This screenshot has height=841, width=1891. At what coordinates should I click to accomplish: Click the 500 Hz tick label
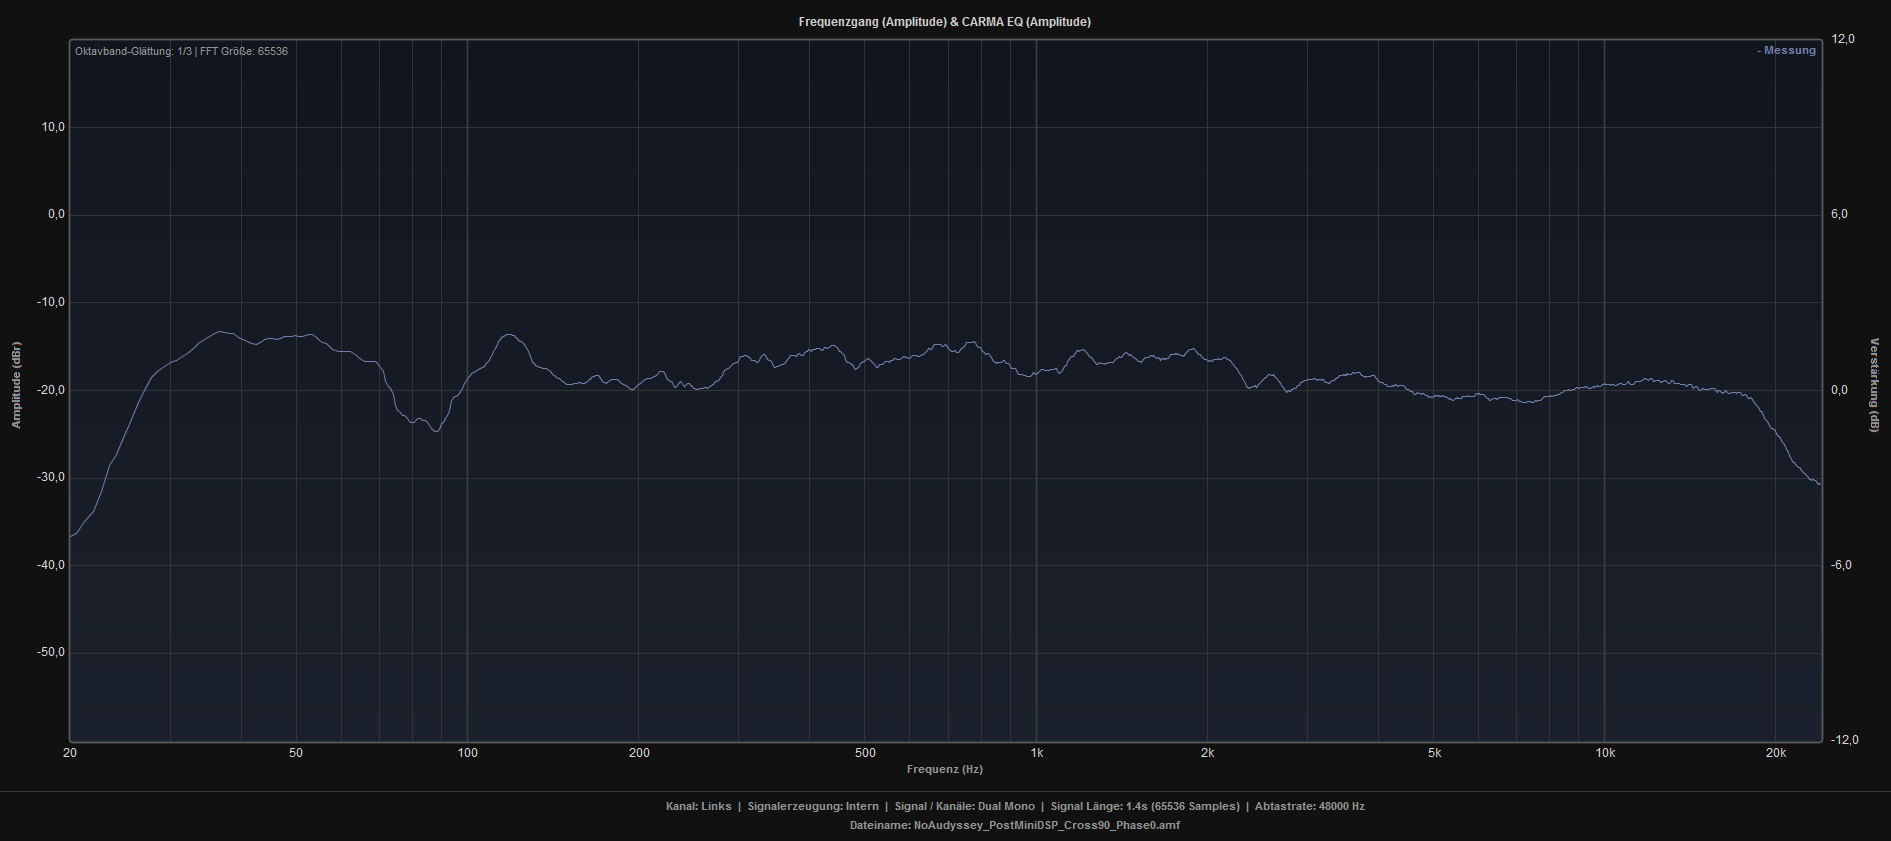[865, 753]
